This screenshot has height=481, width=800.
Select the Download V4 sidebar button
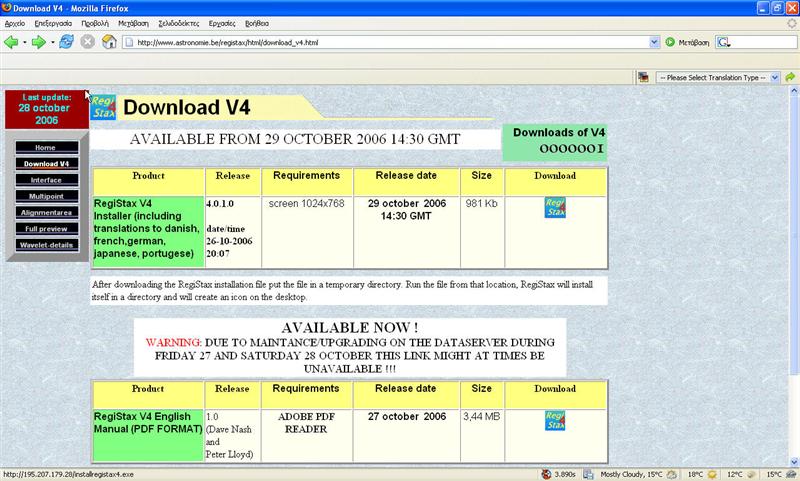pyautogui.click(x=46, y=164)
